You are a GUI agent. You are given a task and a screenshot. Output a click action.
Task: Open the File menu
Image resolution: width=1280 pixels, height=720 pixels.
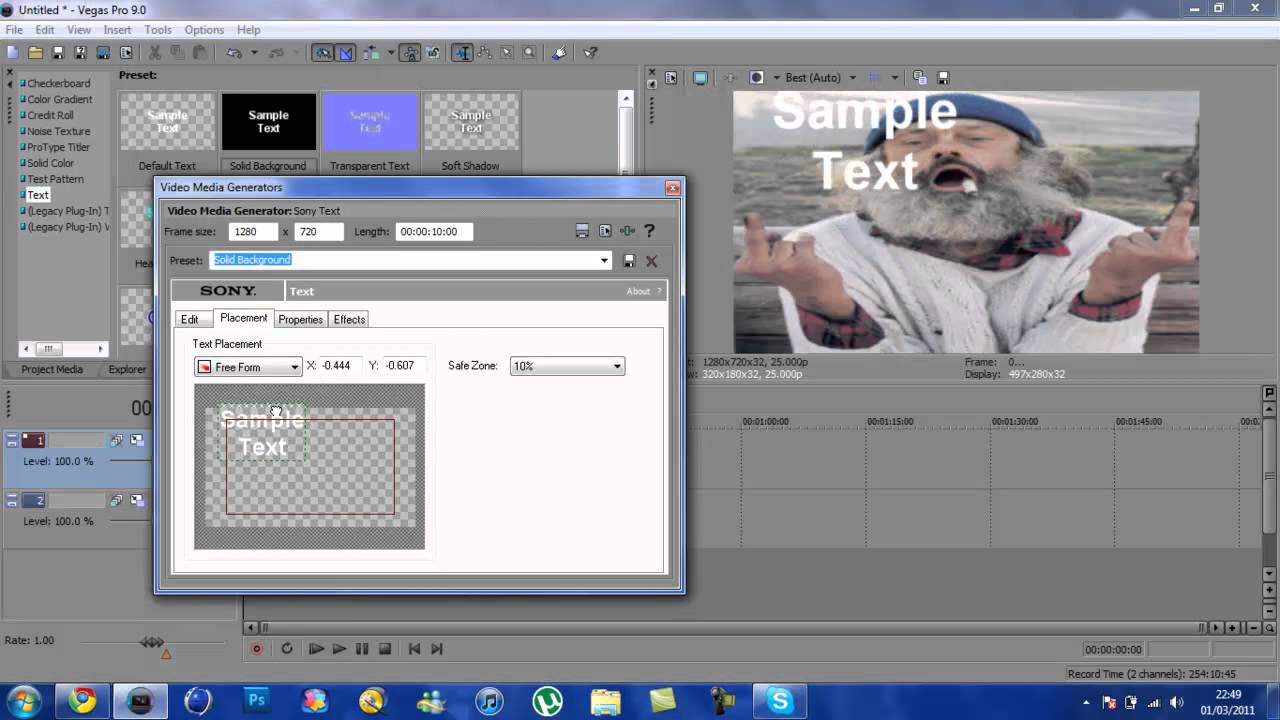tap(14, 30)
